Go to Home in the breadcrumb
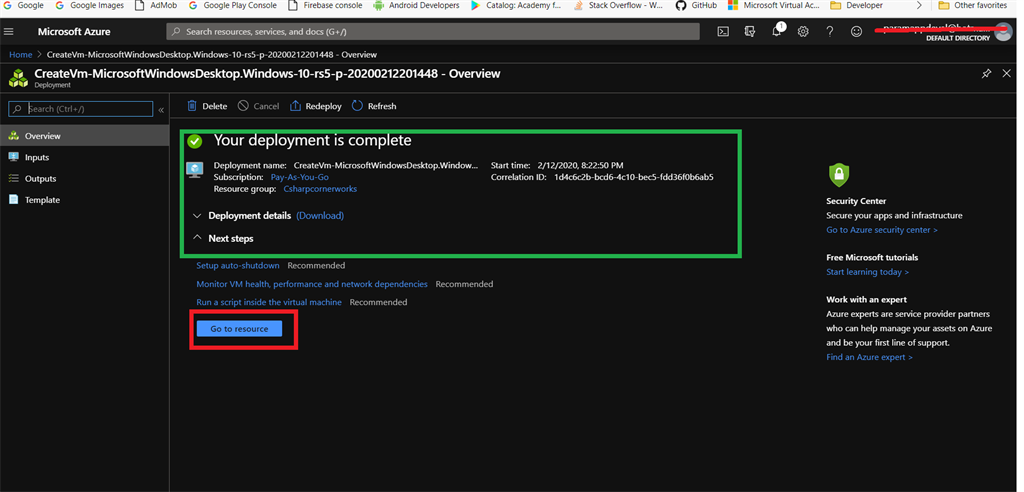The height and width of the screenshot is (492, 1024). [x=20, y=55]
